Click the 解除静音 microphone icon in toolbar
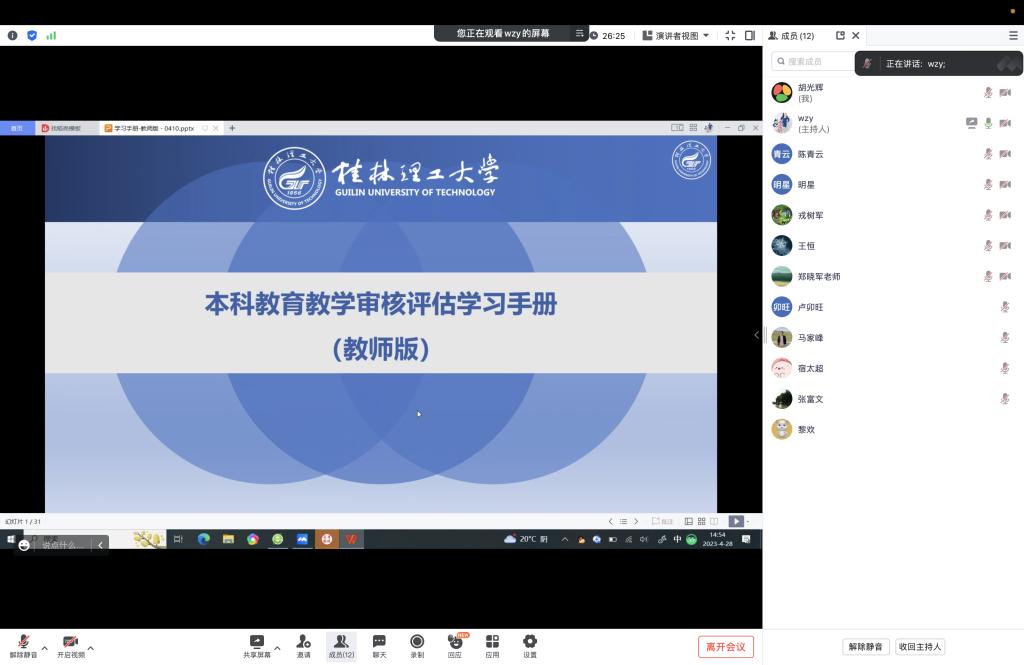The height and width of the screenshot is (665, 1024). [x=22, y=641]
